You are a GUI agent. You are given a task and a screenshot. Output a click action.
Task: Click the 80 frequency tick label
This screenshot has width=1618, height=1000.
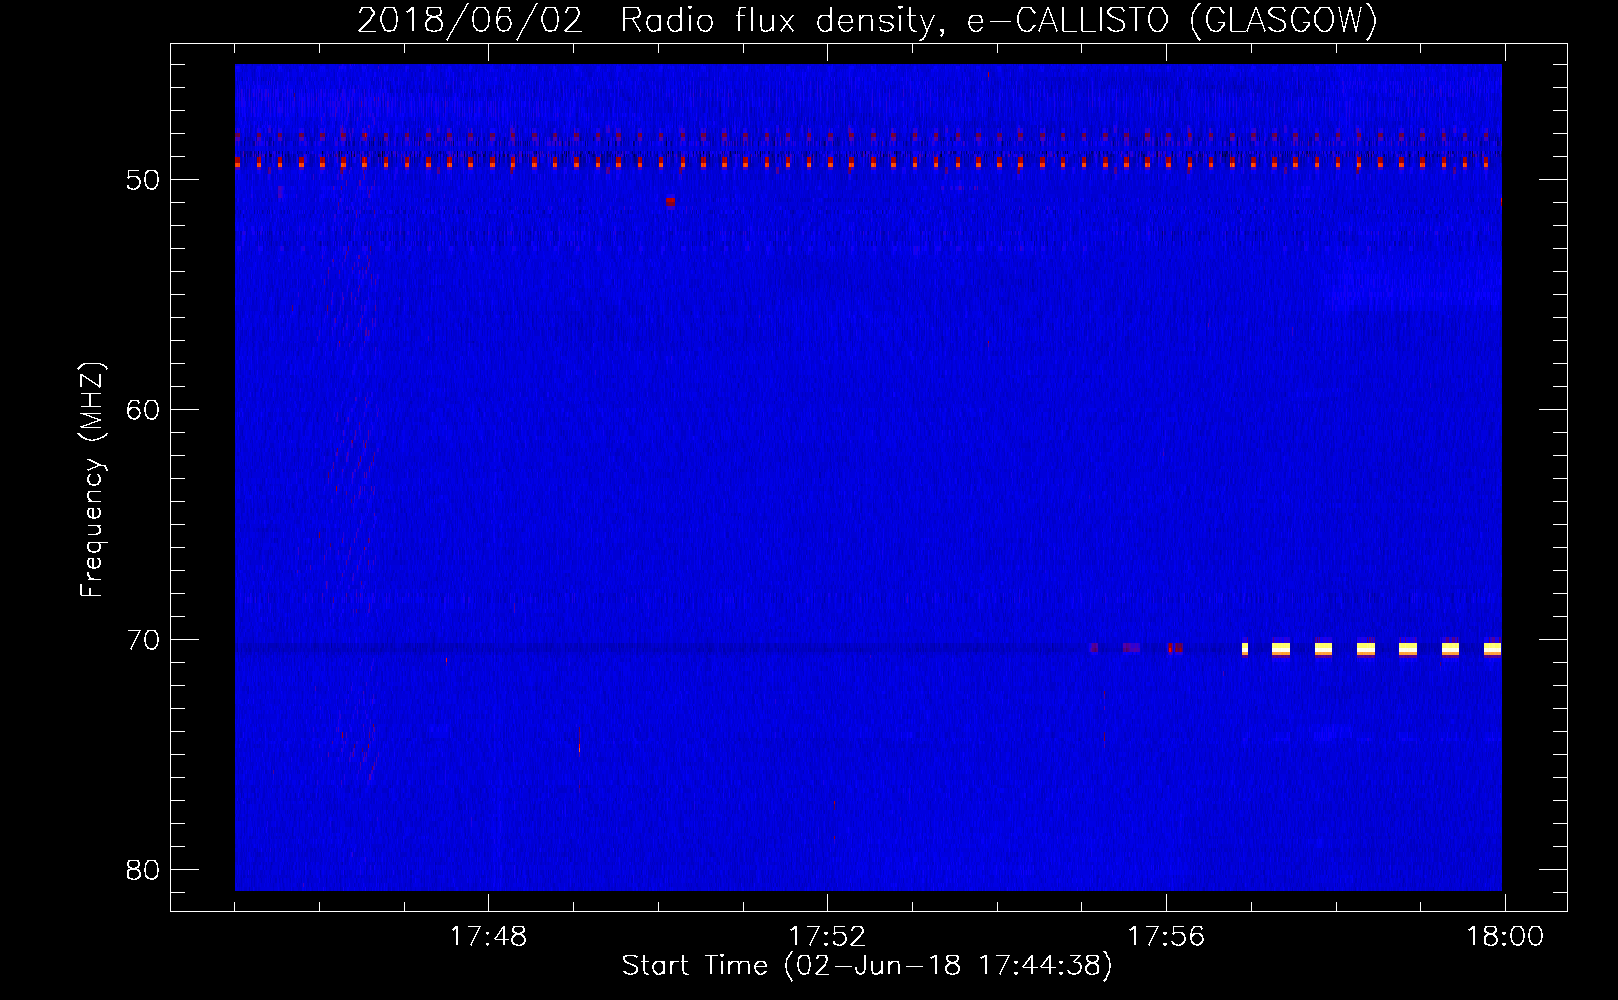(x=143, y=870)
